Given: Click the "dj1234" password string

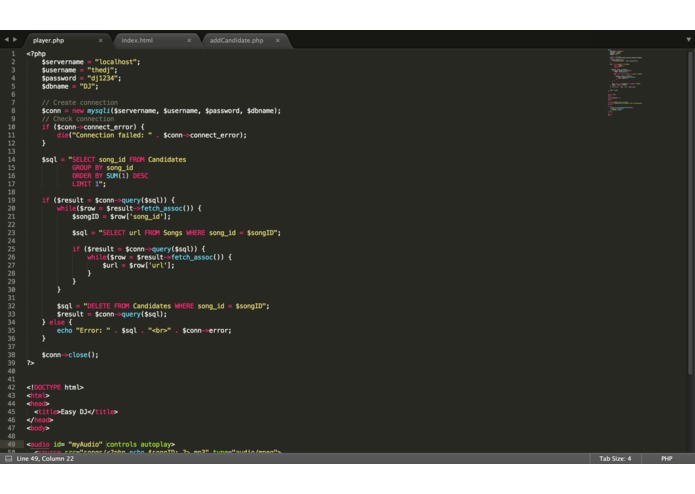Looking at the screenshot, I should (102, 78).
